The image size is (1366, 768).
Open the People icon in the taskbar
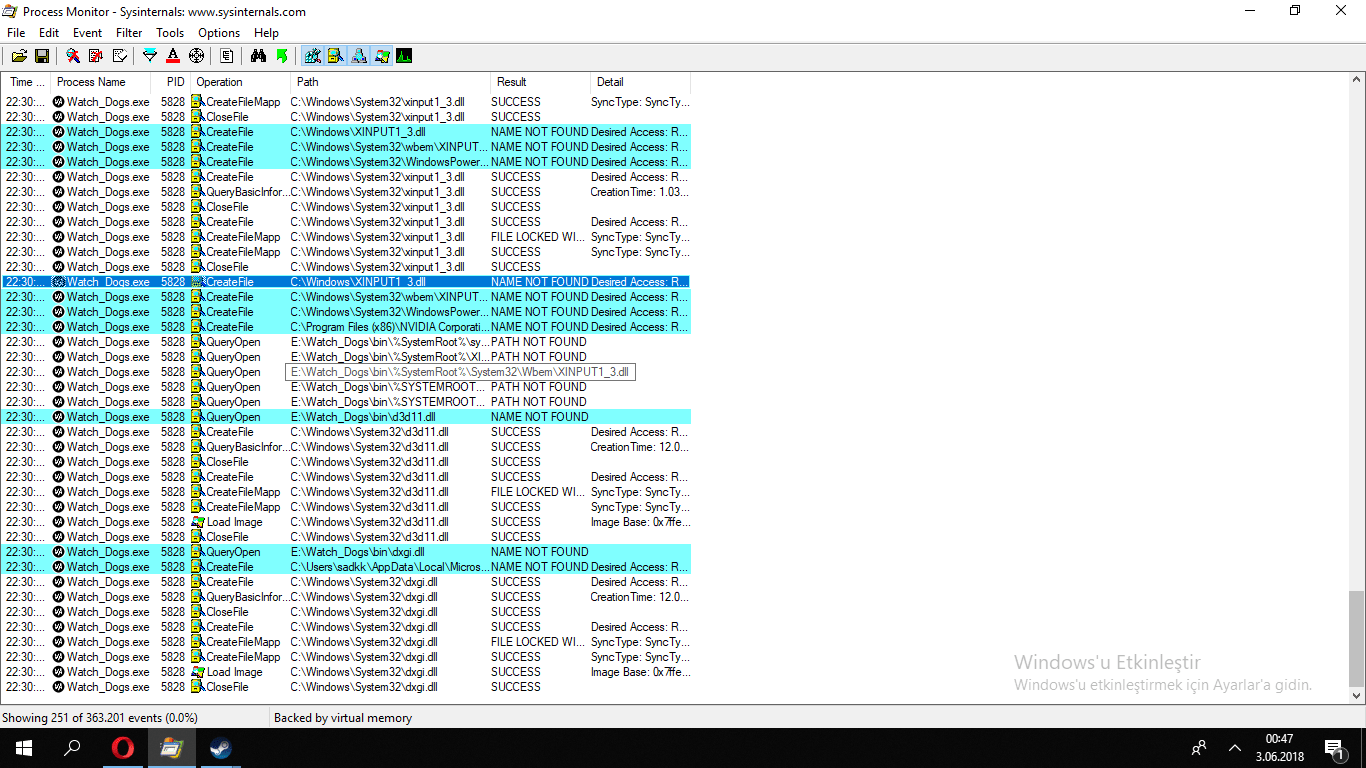pos(1199,748)
